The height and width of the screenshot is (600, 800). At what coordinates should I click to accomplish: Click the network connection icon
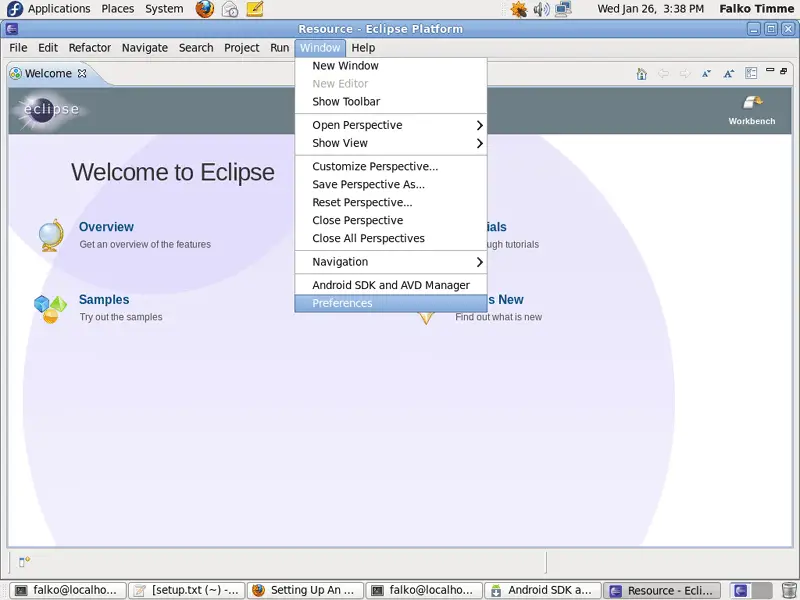pos(563,9)
